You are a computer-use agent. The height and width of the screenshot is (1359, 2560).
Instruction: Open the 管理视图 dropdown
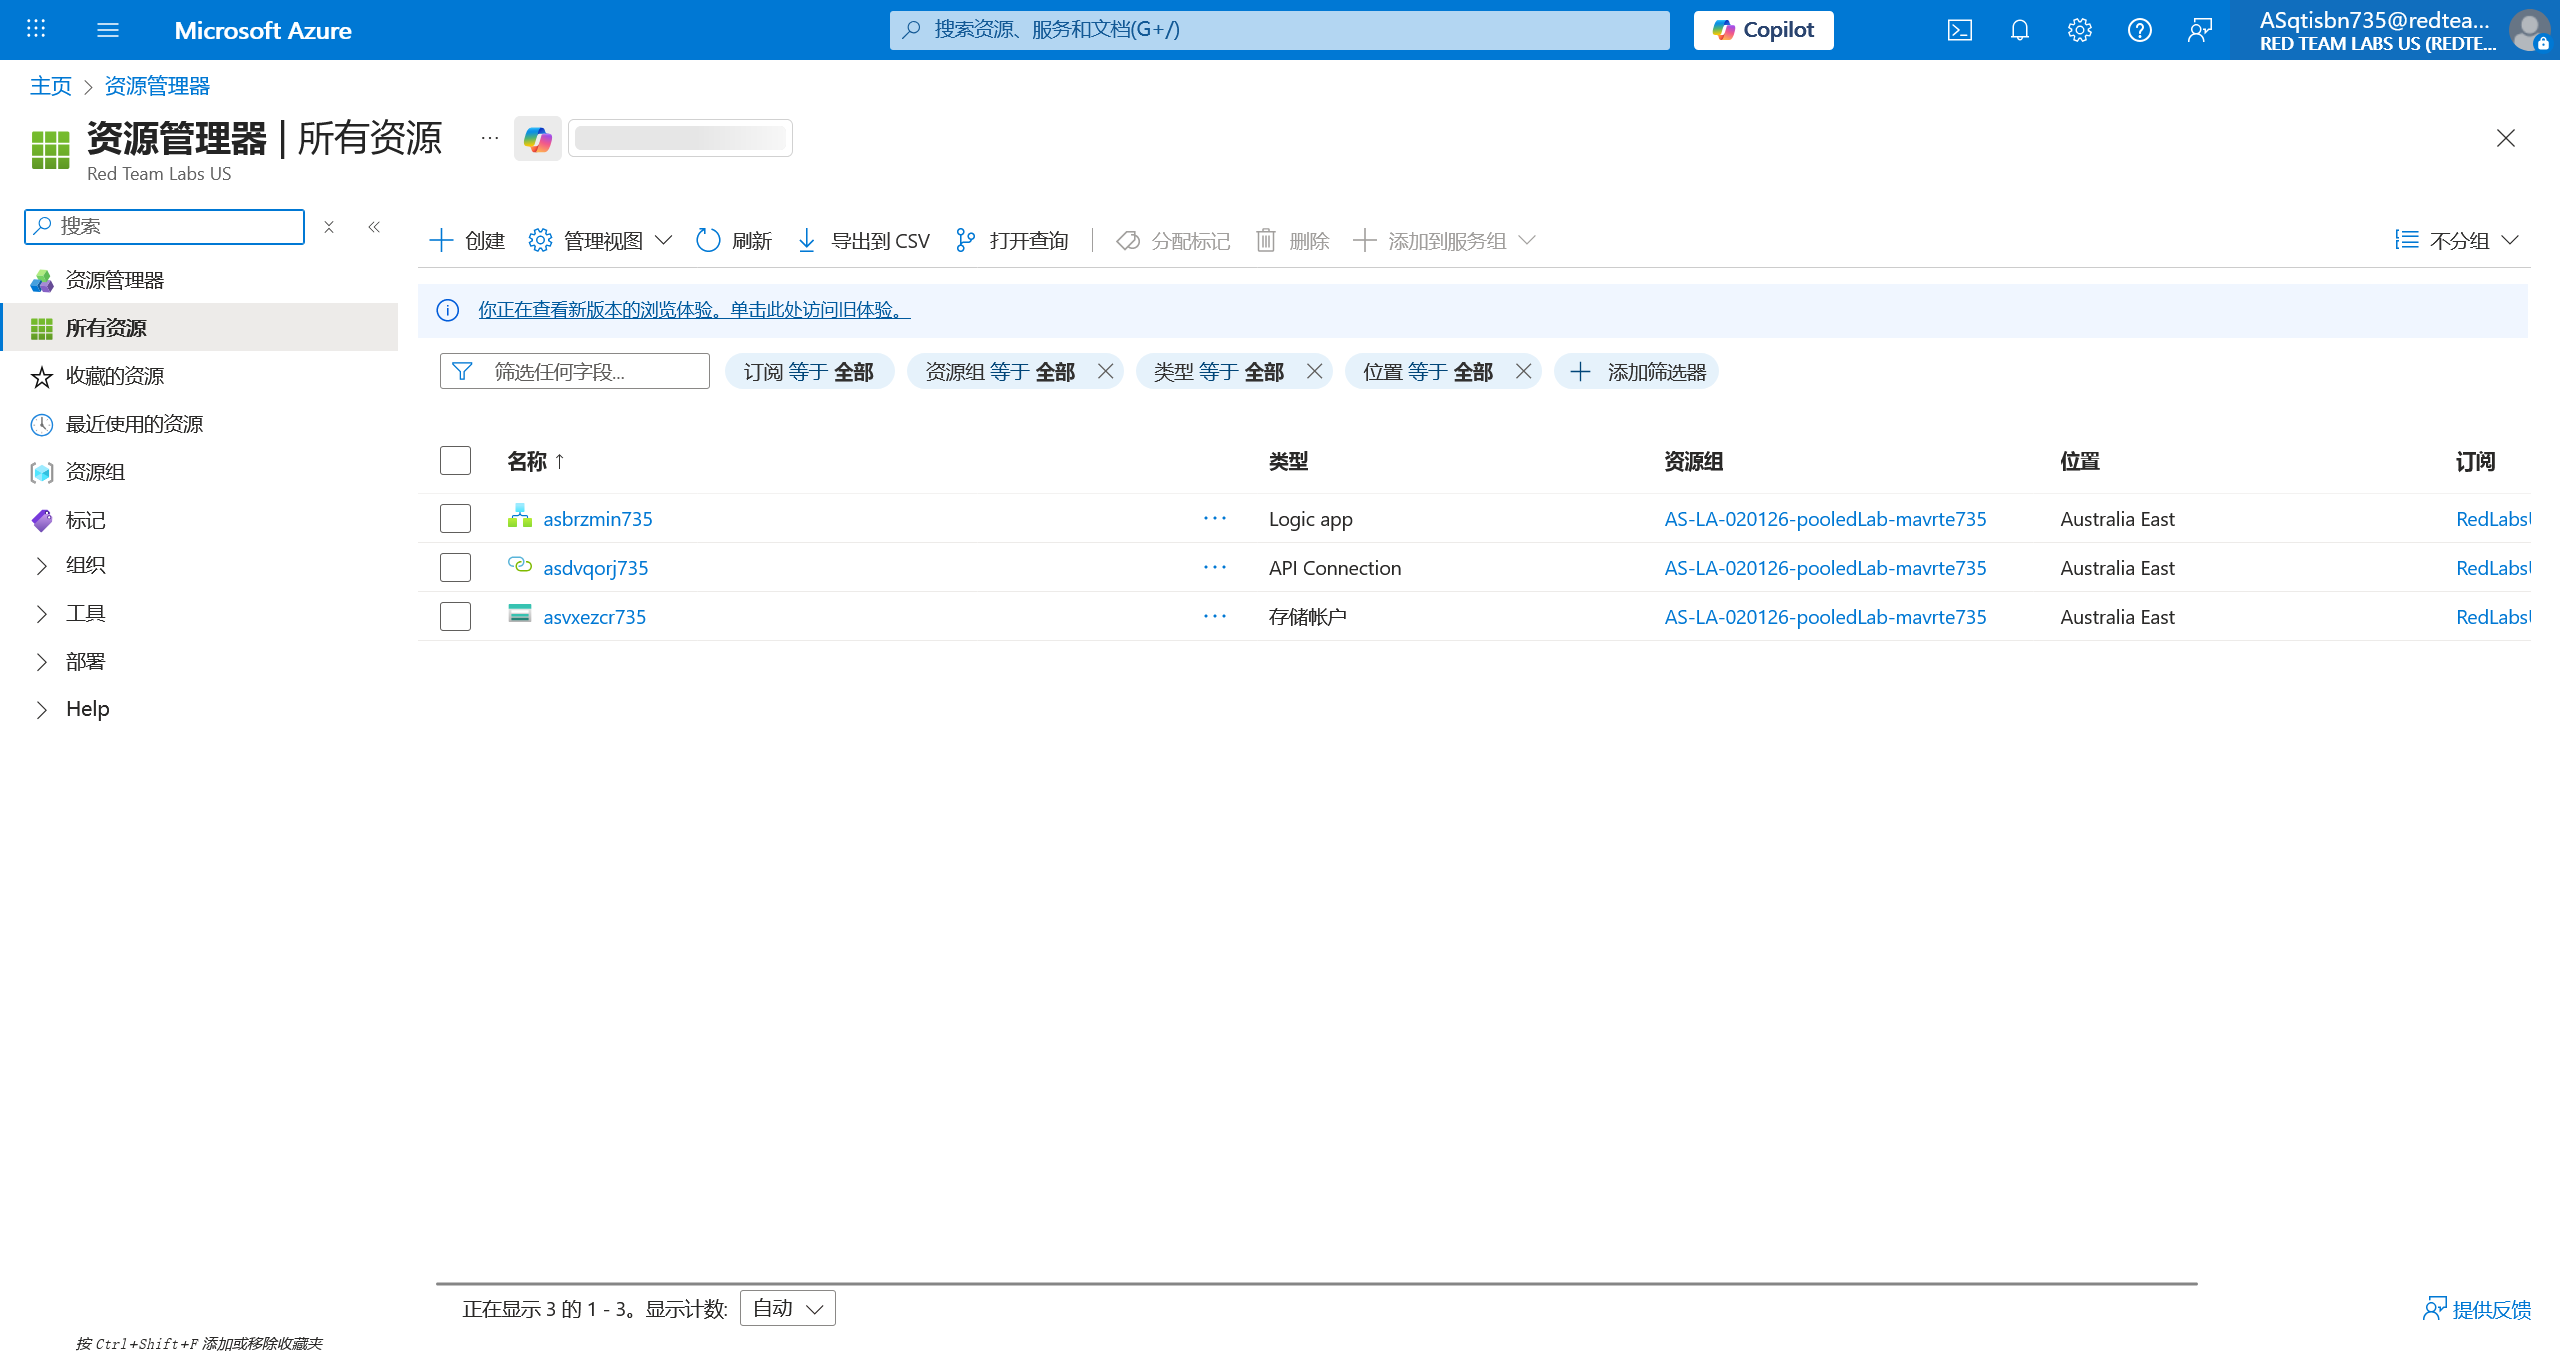coord(600,240)
